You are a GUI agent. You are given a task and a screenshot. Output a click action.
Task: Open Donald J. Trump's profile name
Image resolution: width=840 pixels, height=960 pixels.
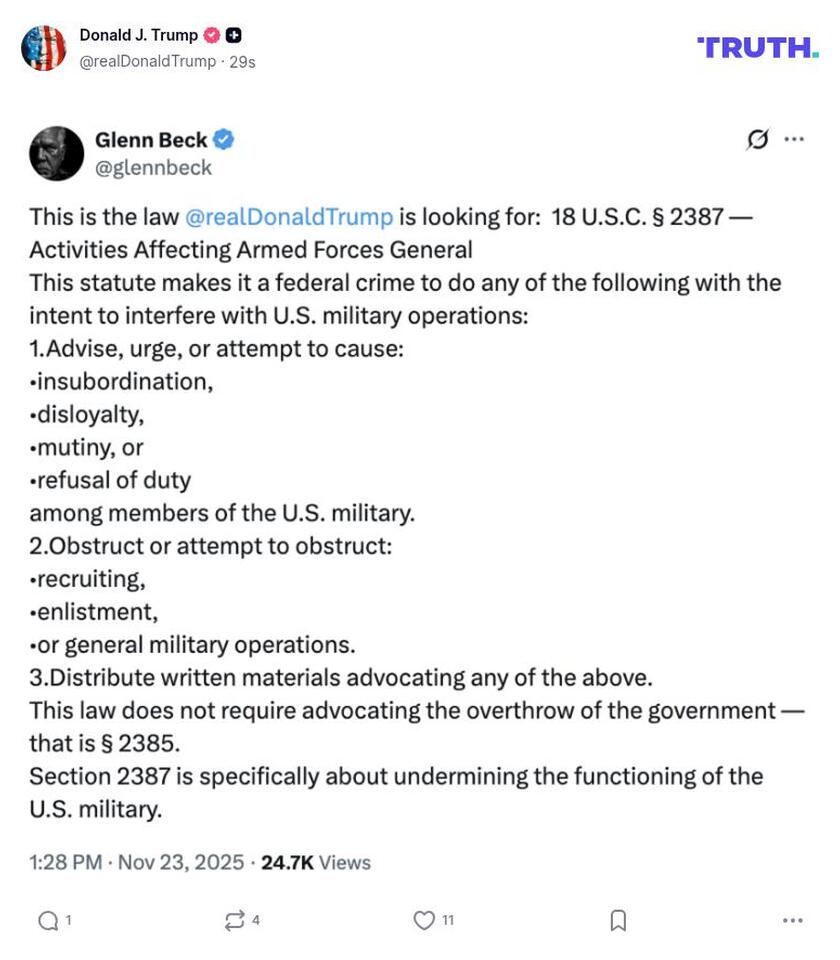[139, 35]
